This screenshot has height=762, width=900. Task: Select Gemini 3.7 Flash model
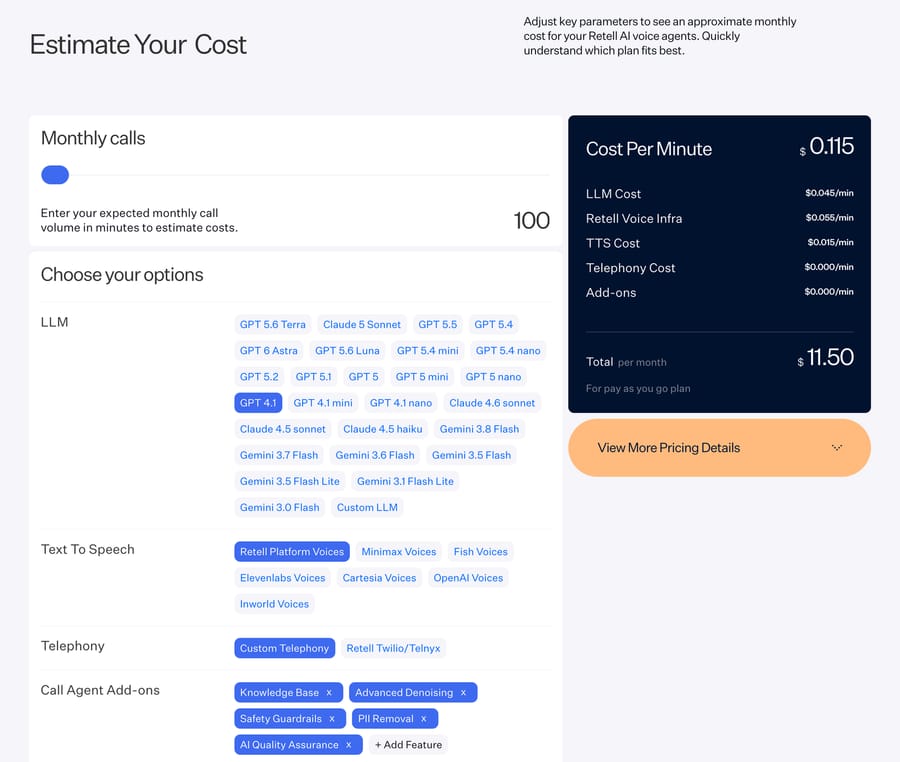[279, 455]
